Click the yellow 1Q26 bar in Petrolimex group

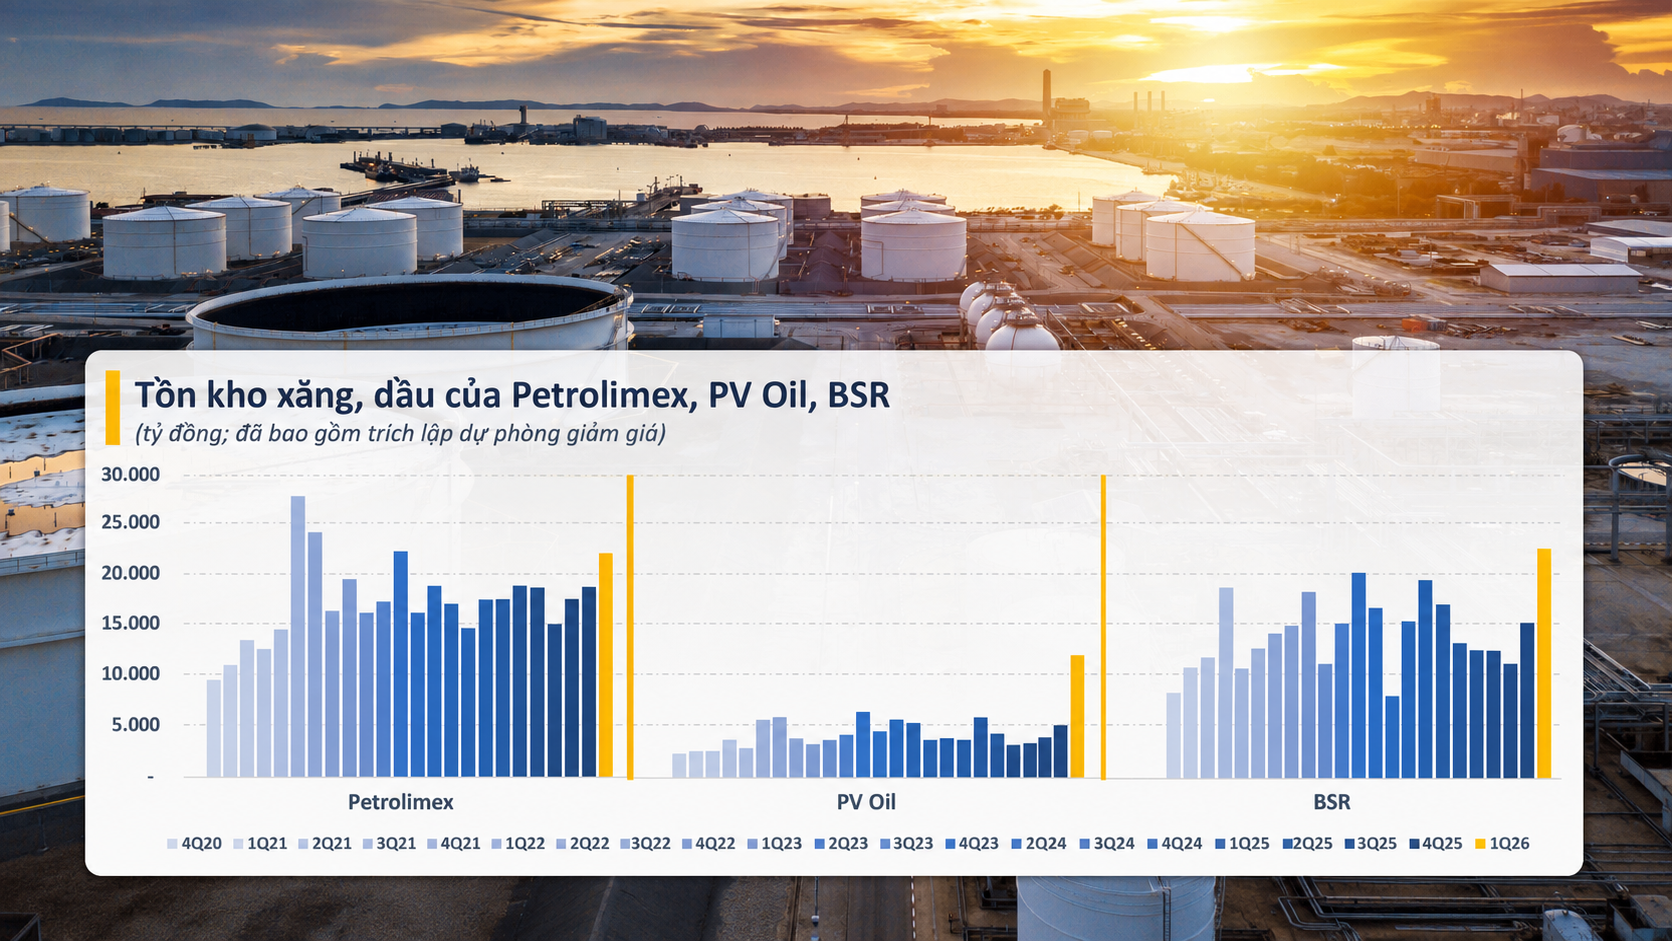coord(606,665)
